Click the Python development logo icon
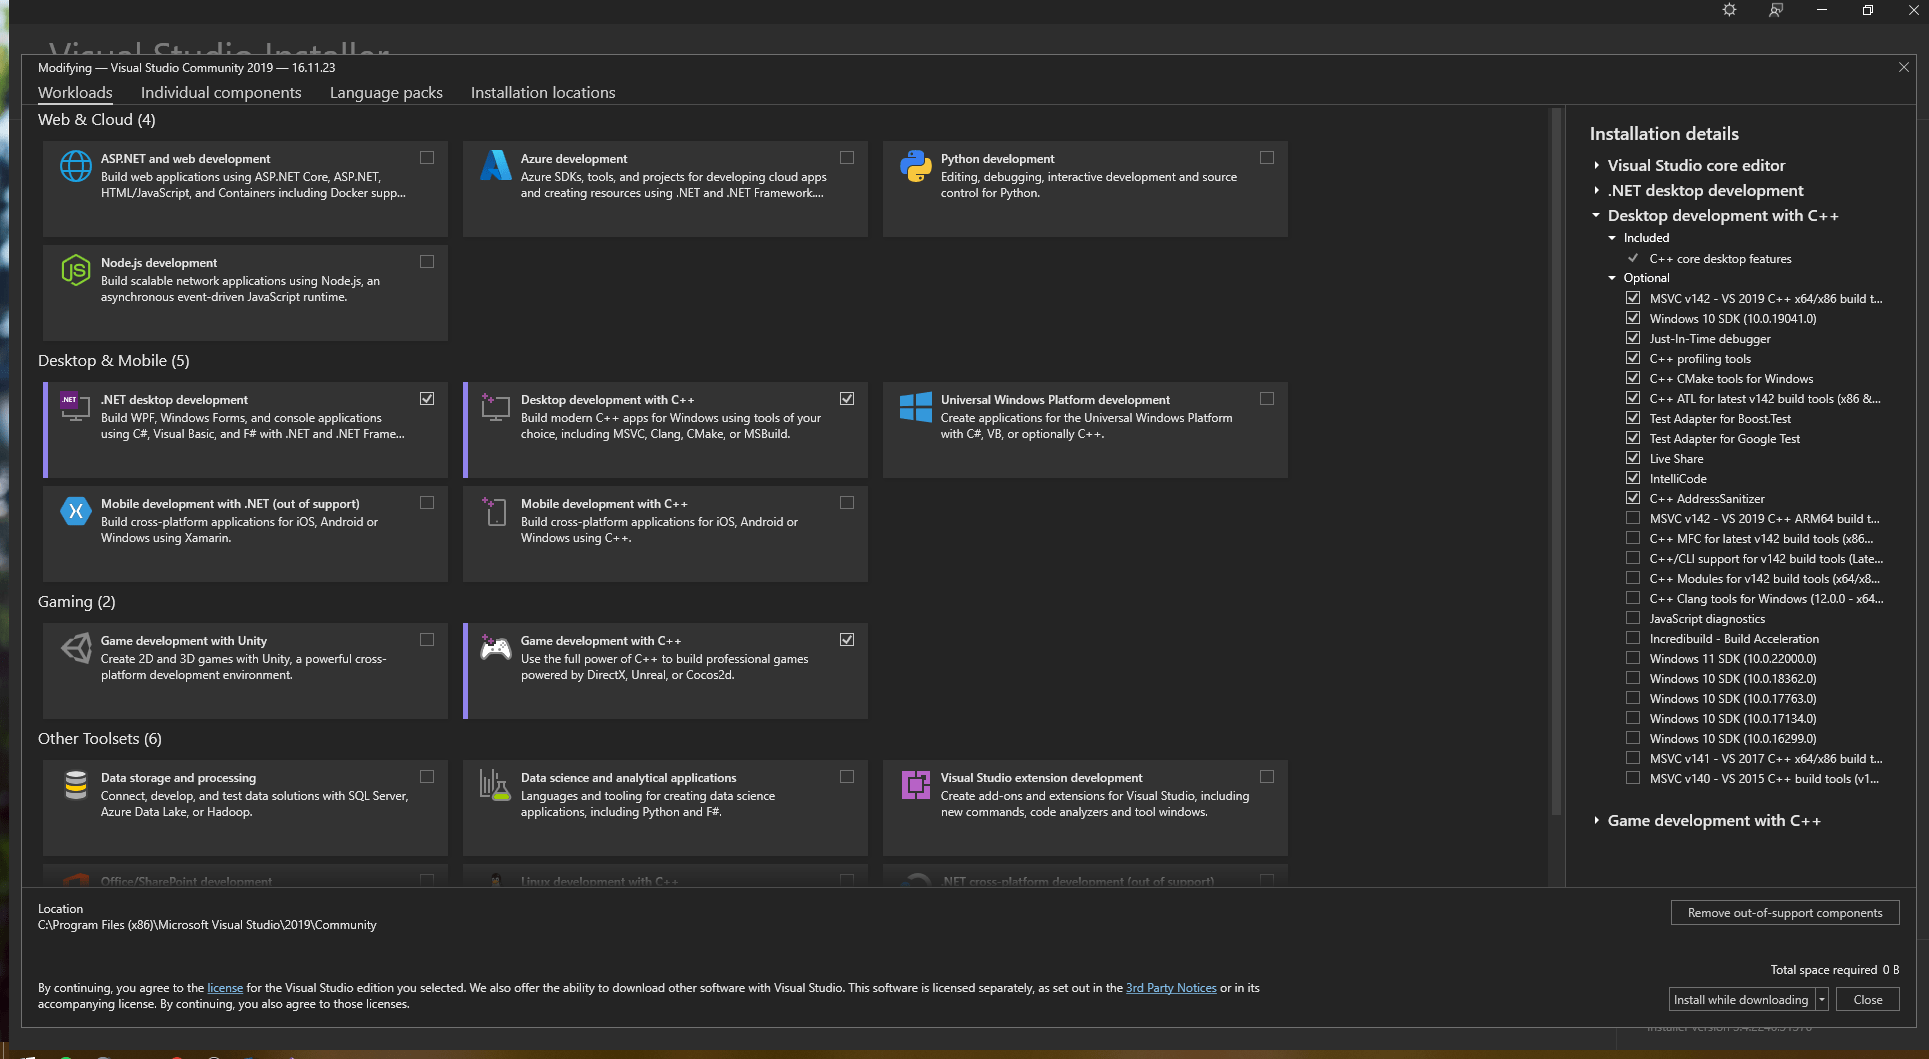Image resolution: width=1929 pixels, height=1059 pixels. [916, 166]
